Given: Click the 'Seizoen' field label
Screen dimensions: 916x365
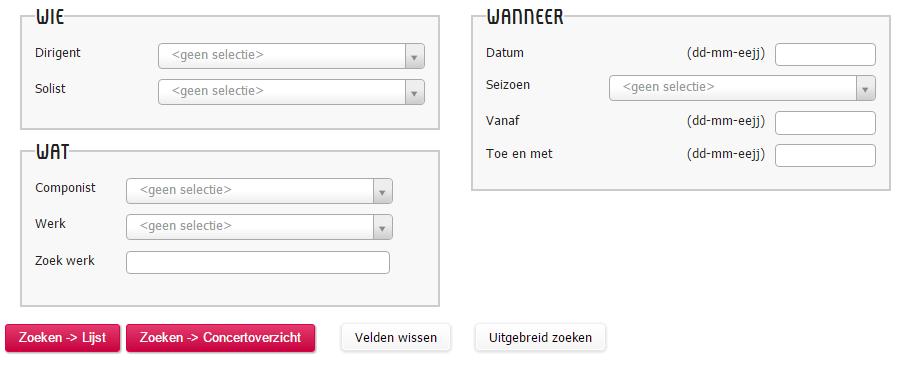Looking at the screenshot, I should (508, 85).
